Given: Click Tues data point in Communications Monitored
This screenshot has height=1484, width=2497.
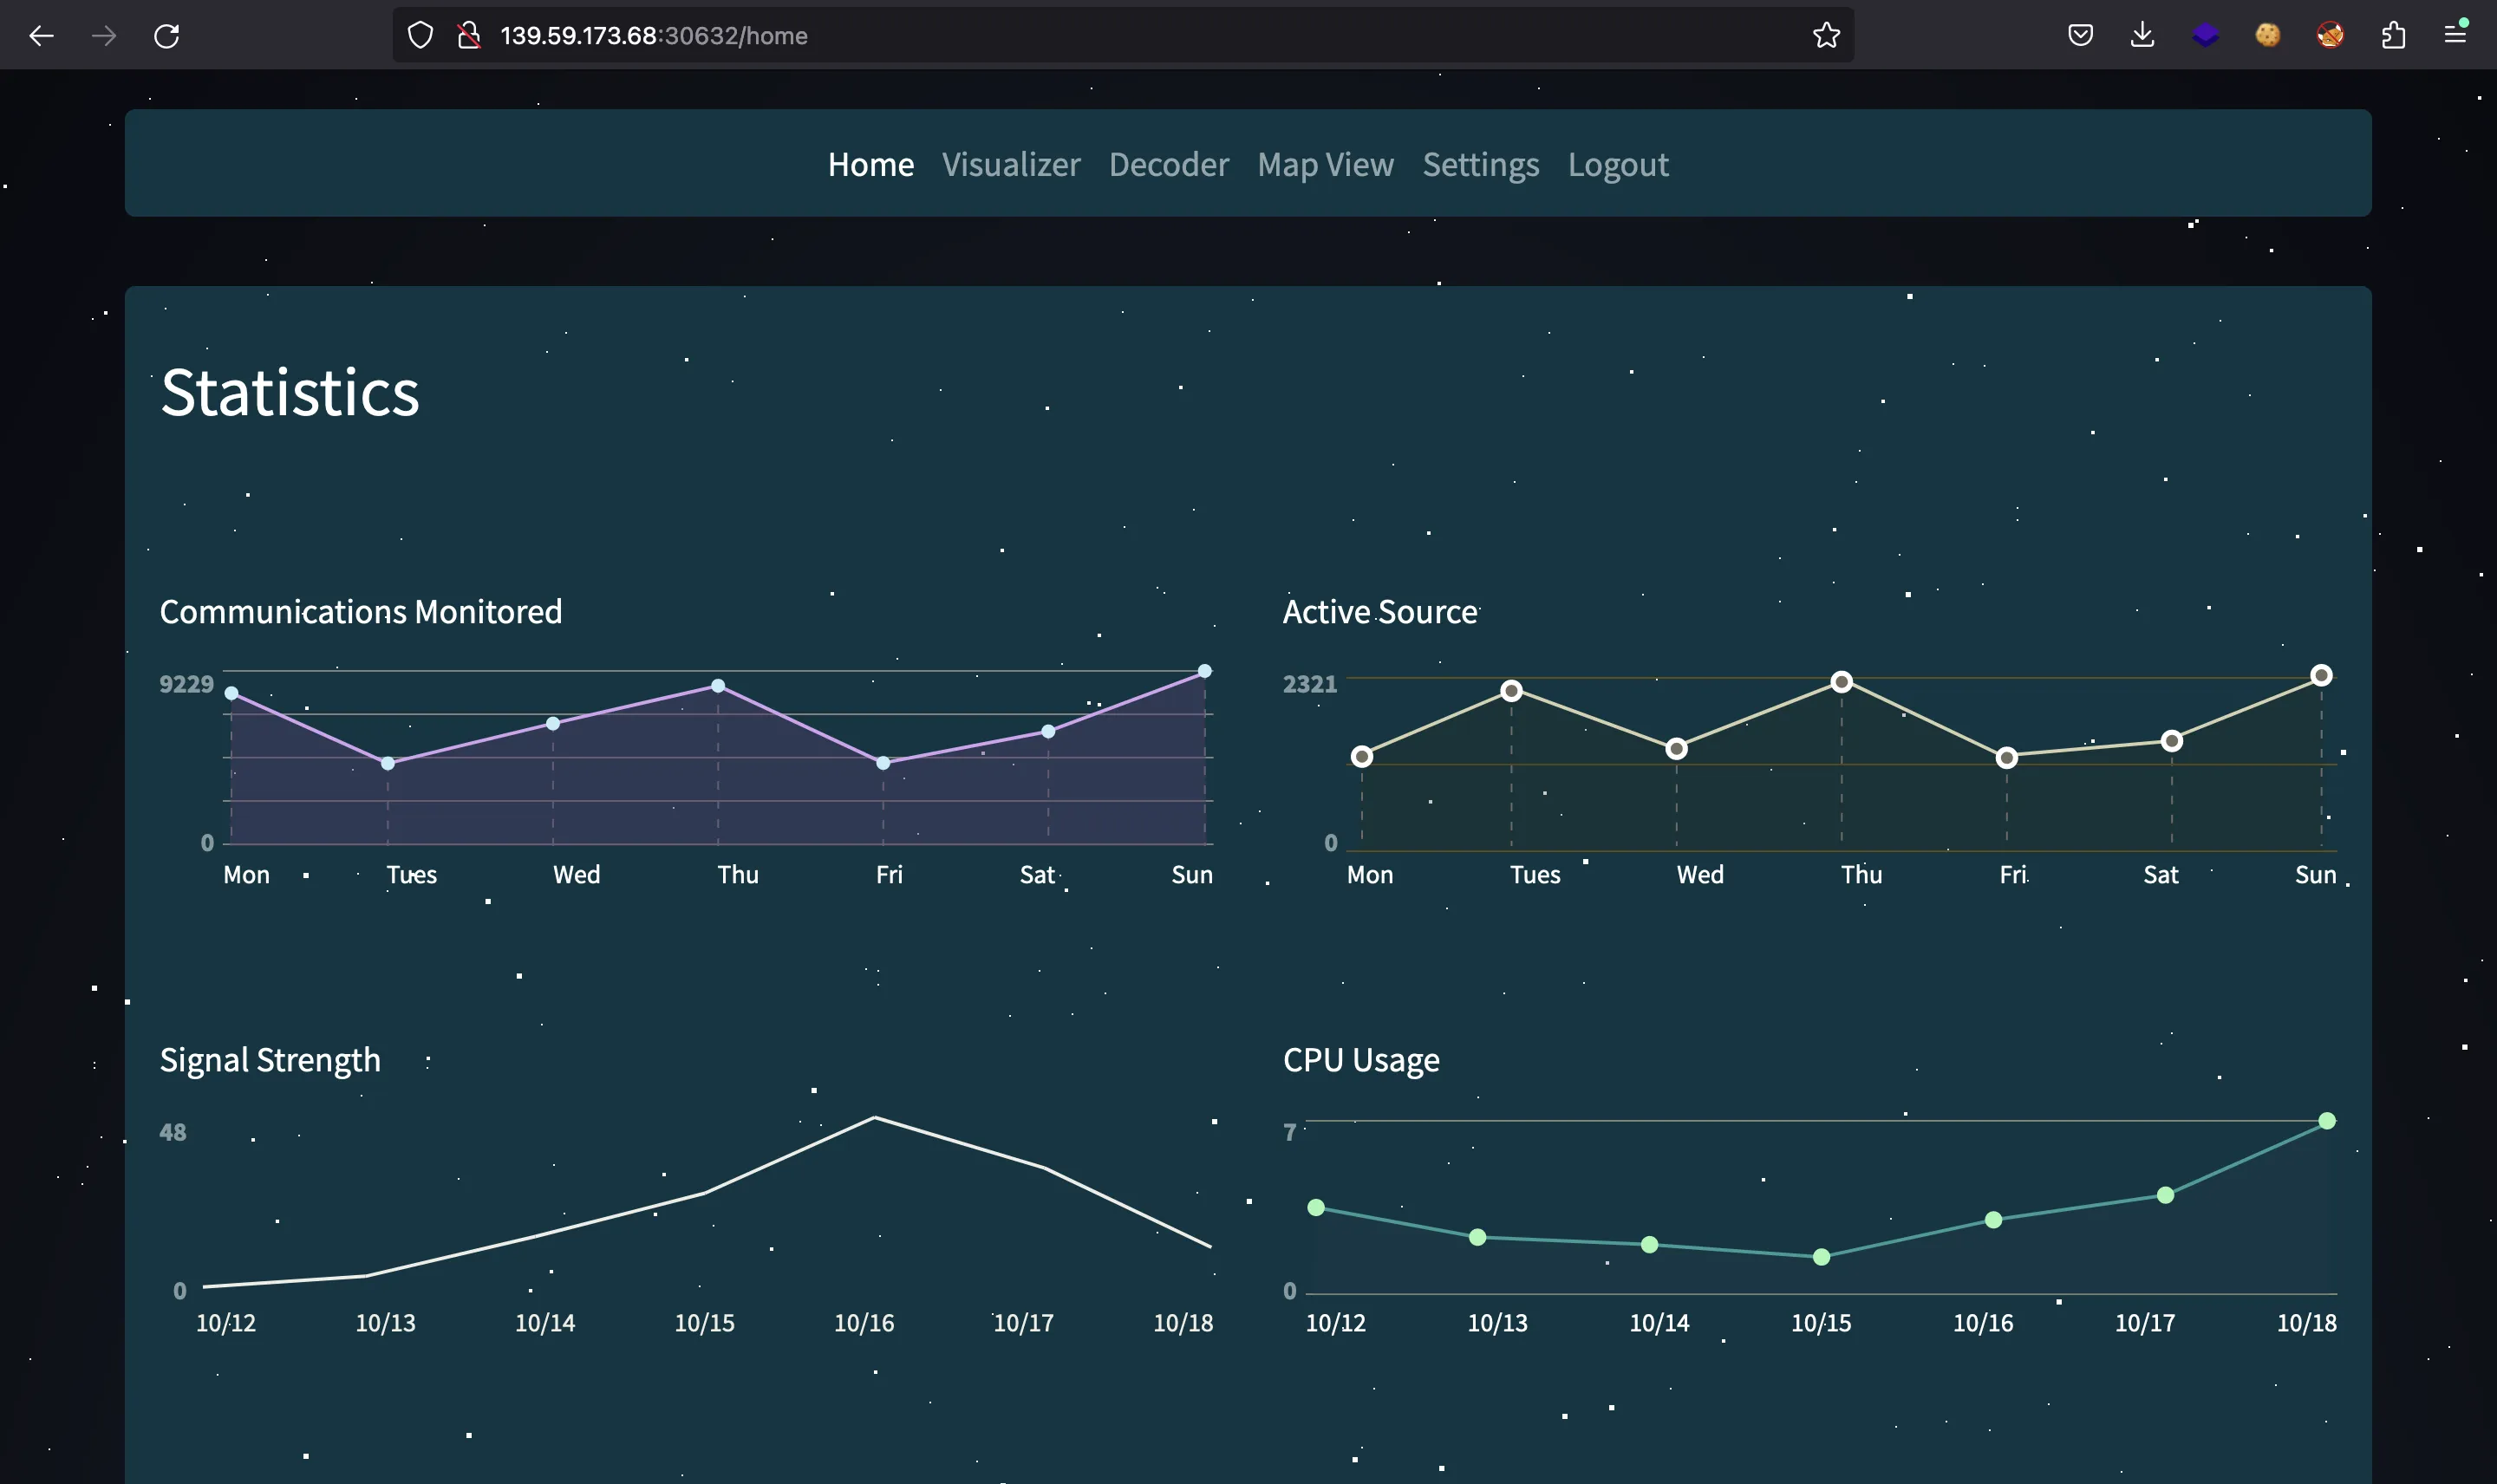Looking at the screenshot, I should click(388, 763).
